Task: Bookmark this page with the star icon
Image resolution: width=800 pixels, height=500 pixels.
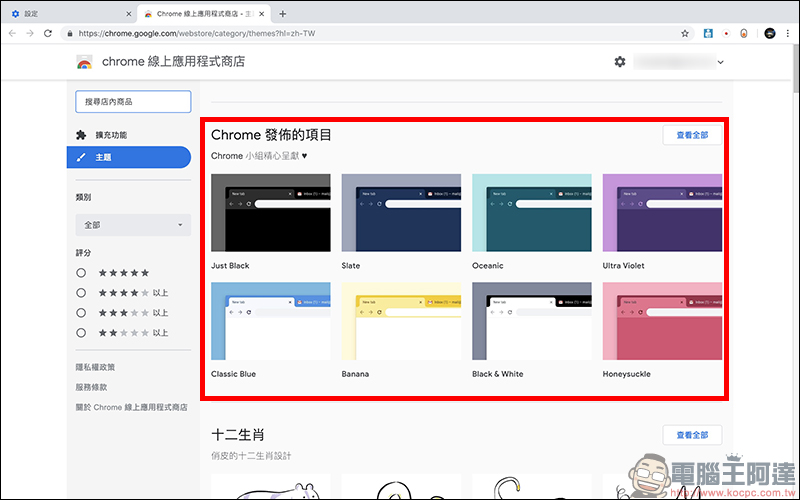Action: [685, 34]
